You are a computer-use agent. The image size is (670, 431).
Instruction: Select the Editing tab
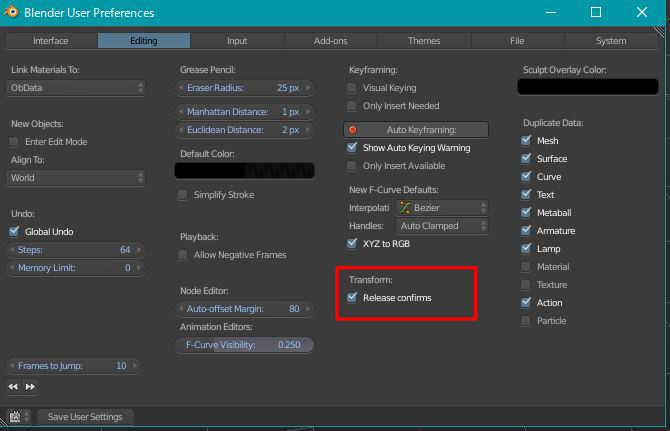144,41
